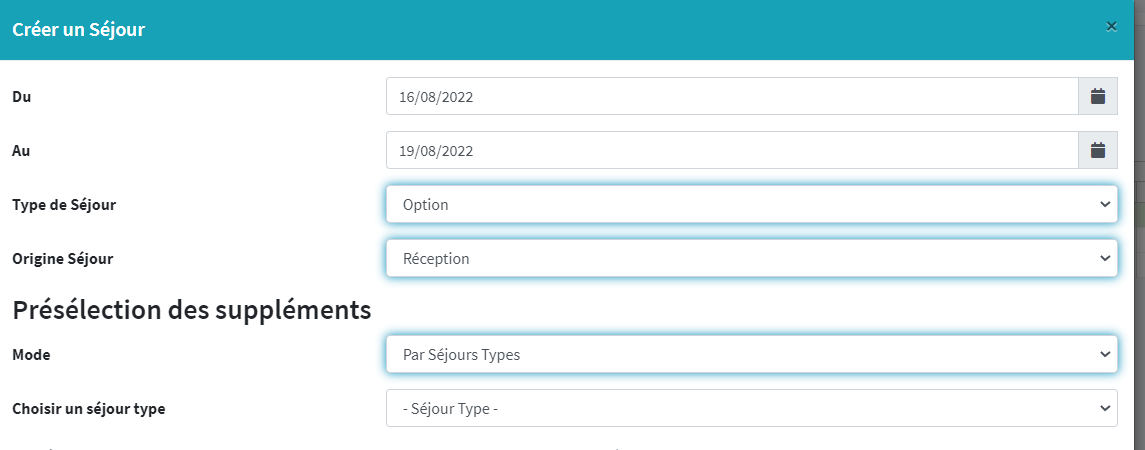Open the Origine Séjour dropdown
This screenshot has width=1145, height=450.
click(x=750, y=259)
